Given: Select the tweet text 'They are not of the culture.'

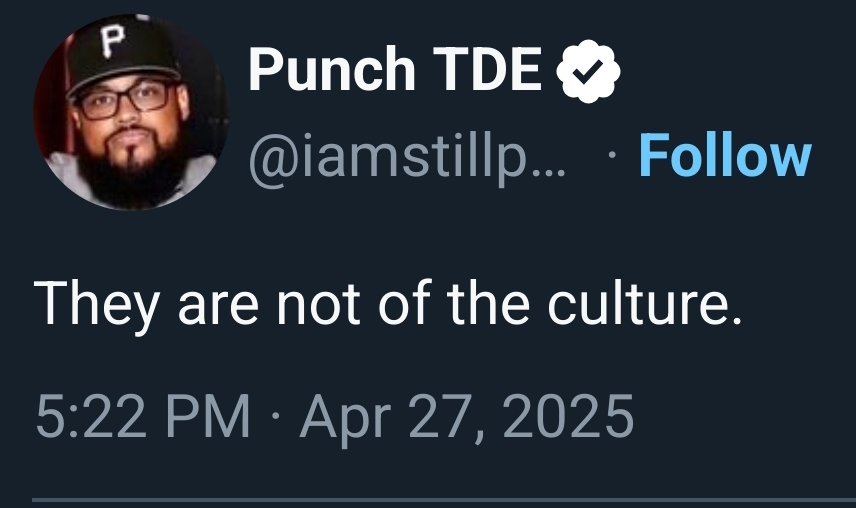Looking at the screenshot, I should [389, 304].
